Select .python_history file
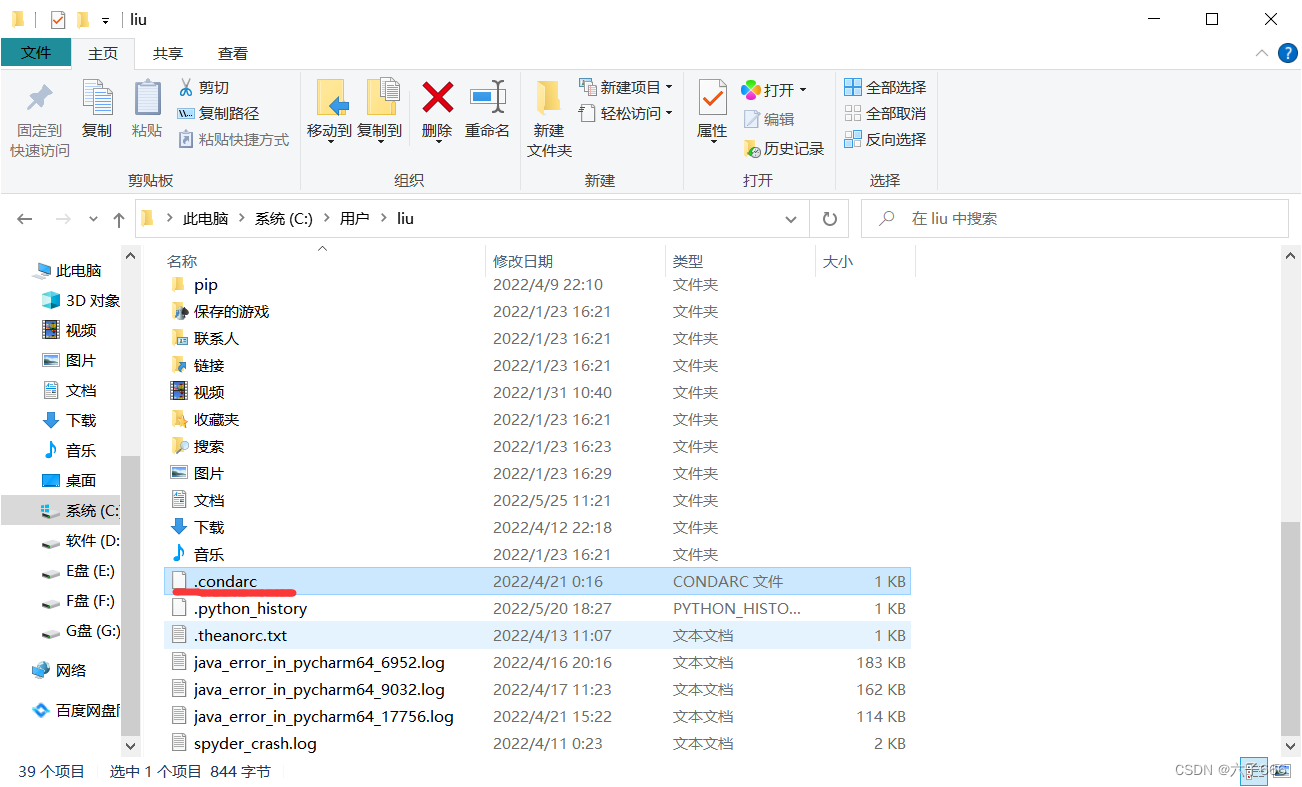 coord(537,608)
